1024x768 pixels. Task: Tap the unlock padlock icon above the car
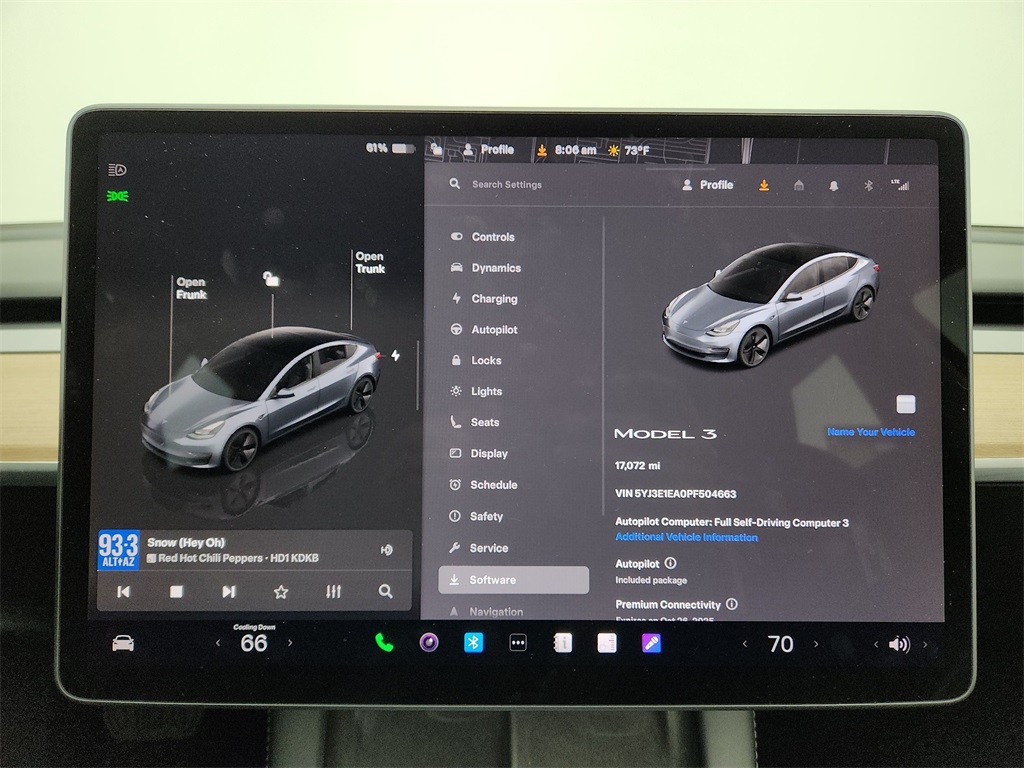(x=271, y=279)
